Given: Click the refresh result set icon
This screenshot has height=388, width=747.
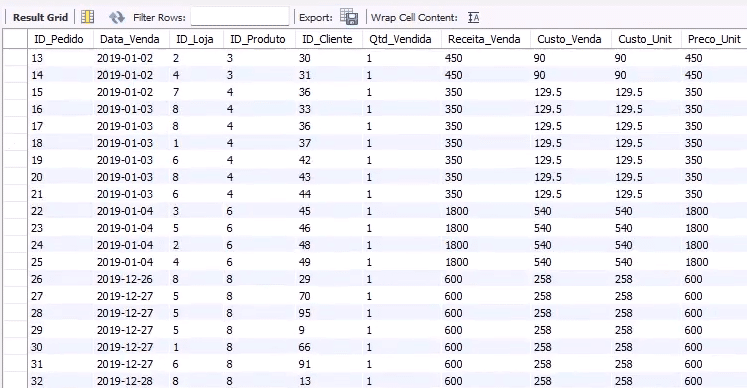Looking at the screenshot, I should tap(117, 18).
